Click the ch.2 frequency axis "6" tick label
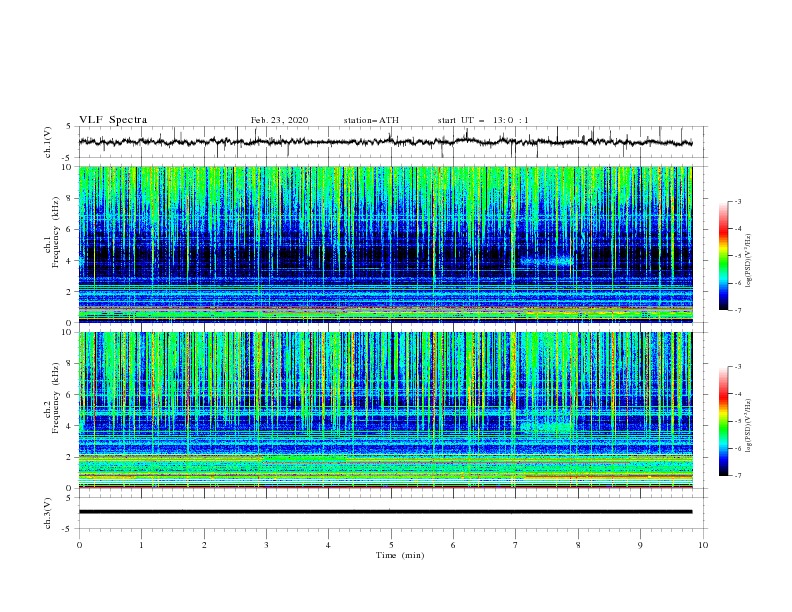 pyautogui.click(x=68, y=394)
